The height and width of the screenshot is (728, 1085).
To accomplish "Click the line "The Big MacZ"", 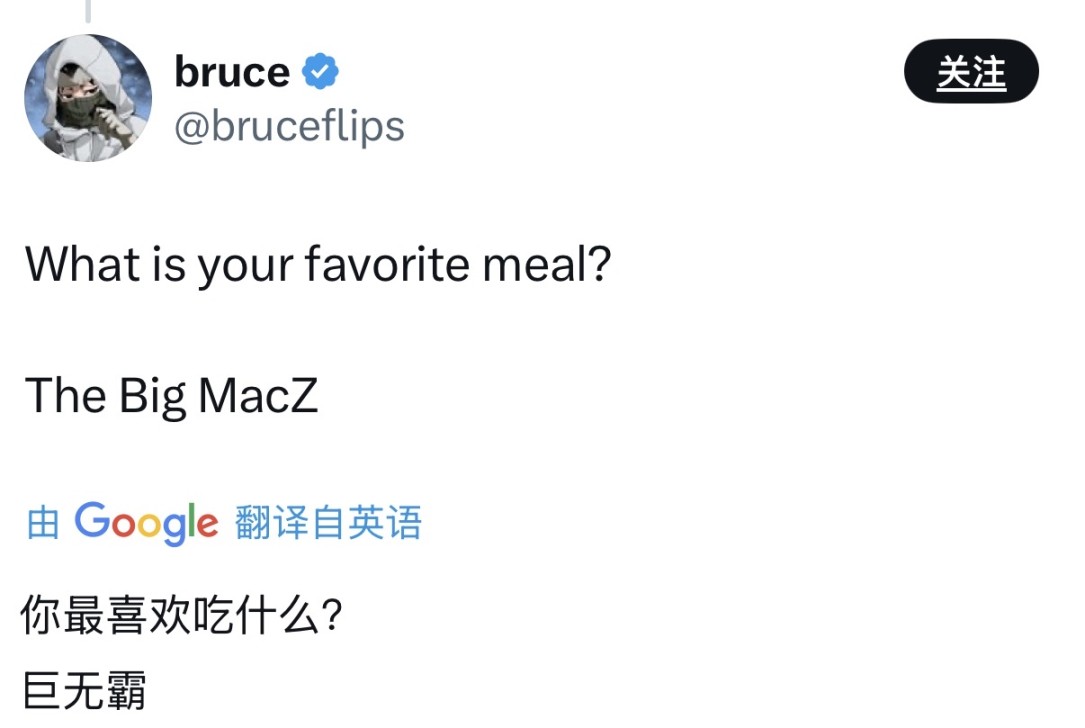I will [x=171, y=395].
